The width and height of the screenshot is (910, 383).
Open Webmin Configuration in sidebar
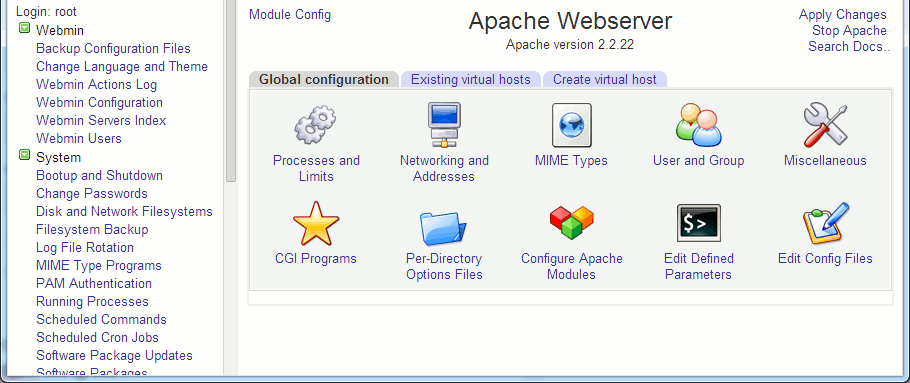pos(99,103)
